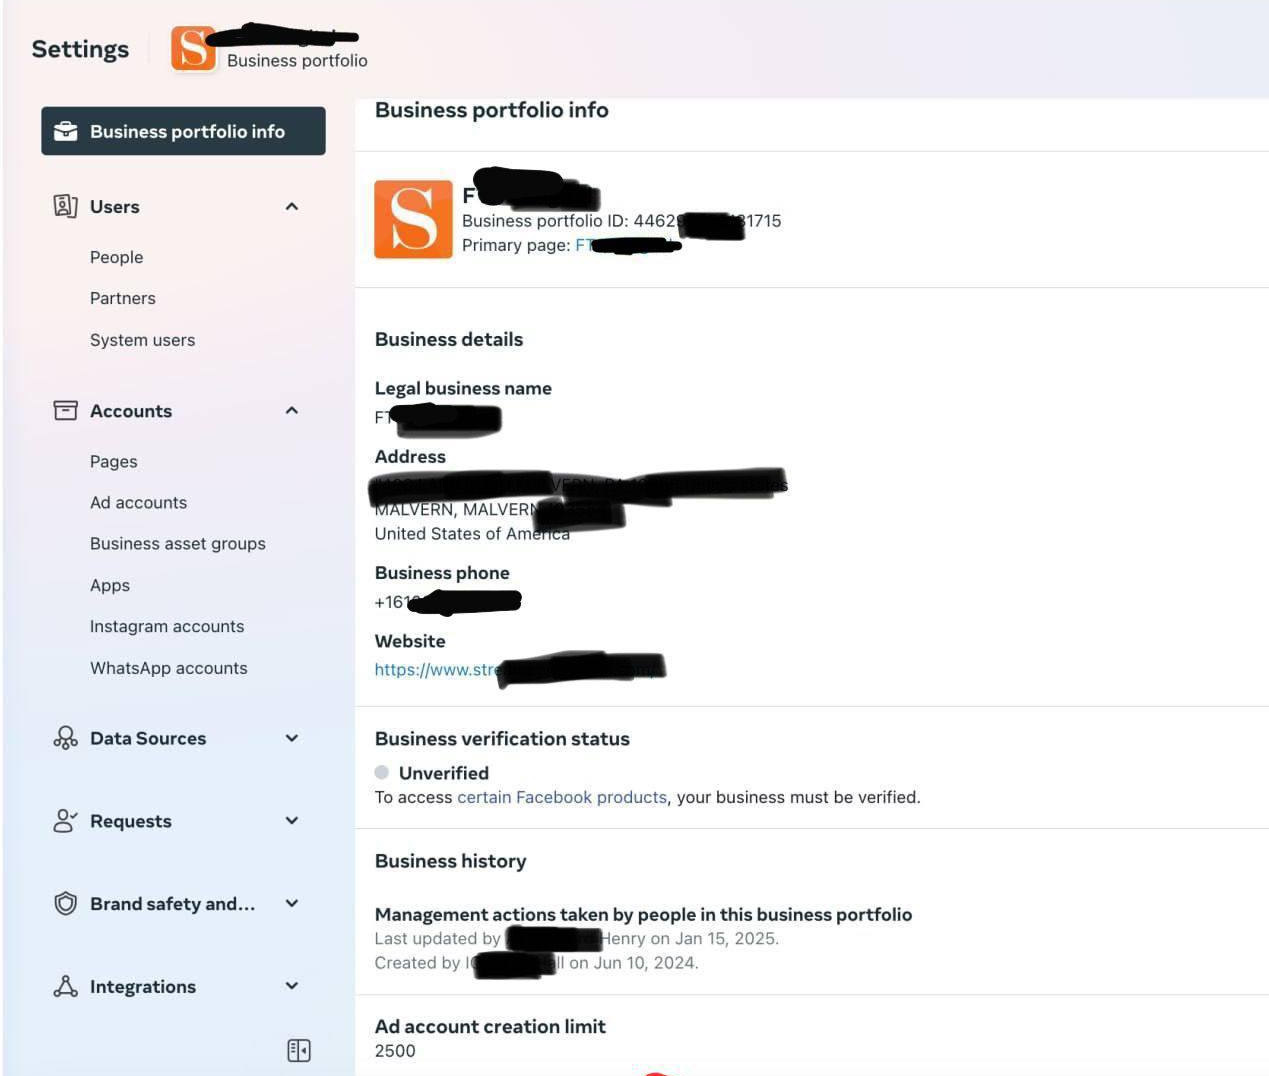The image size is (1269, 1076).
Task: Open the People menu item
Action: [x=116, y=257]
